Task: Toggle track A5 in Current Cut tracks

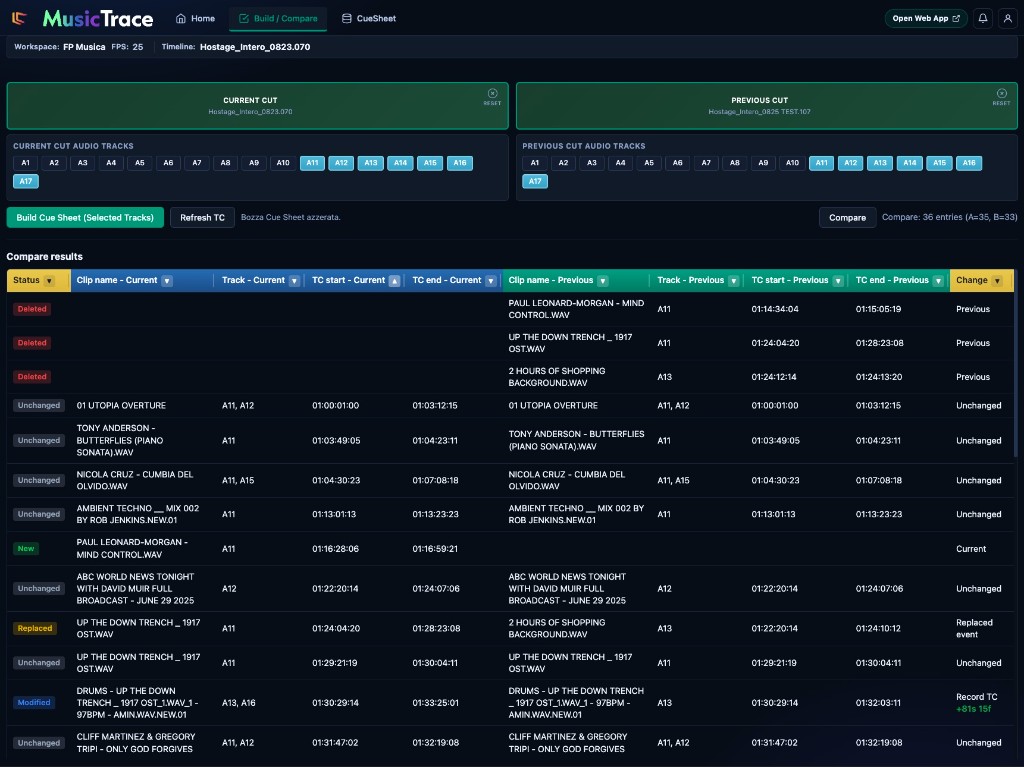Action: click(140, 163)
